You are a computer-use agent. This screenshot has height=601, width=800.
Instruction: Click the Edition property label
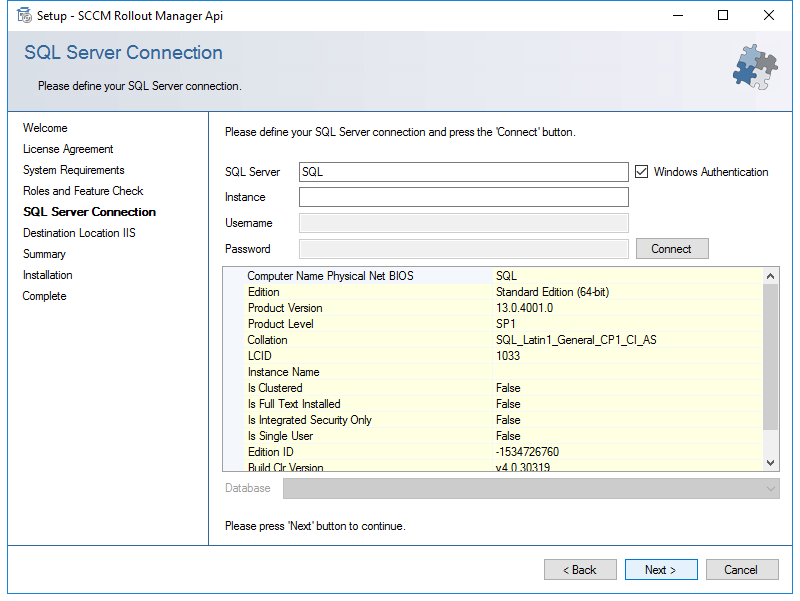pyautogui.click(x=263, y=292)
